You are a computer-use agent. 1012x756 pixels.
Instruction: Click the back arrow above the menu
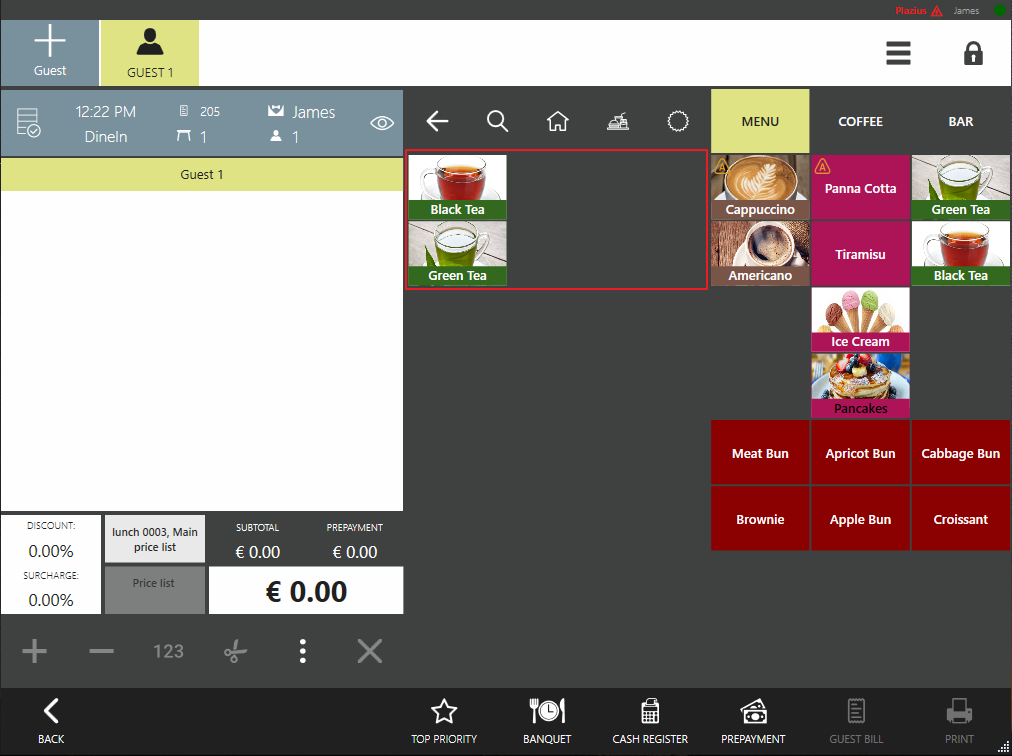pyautogui.click(x=437, y=121)
